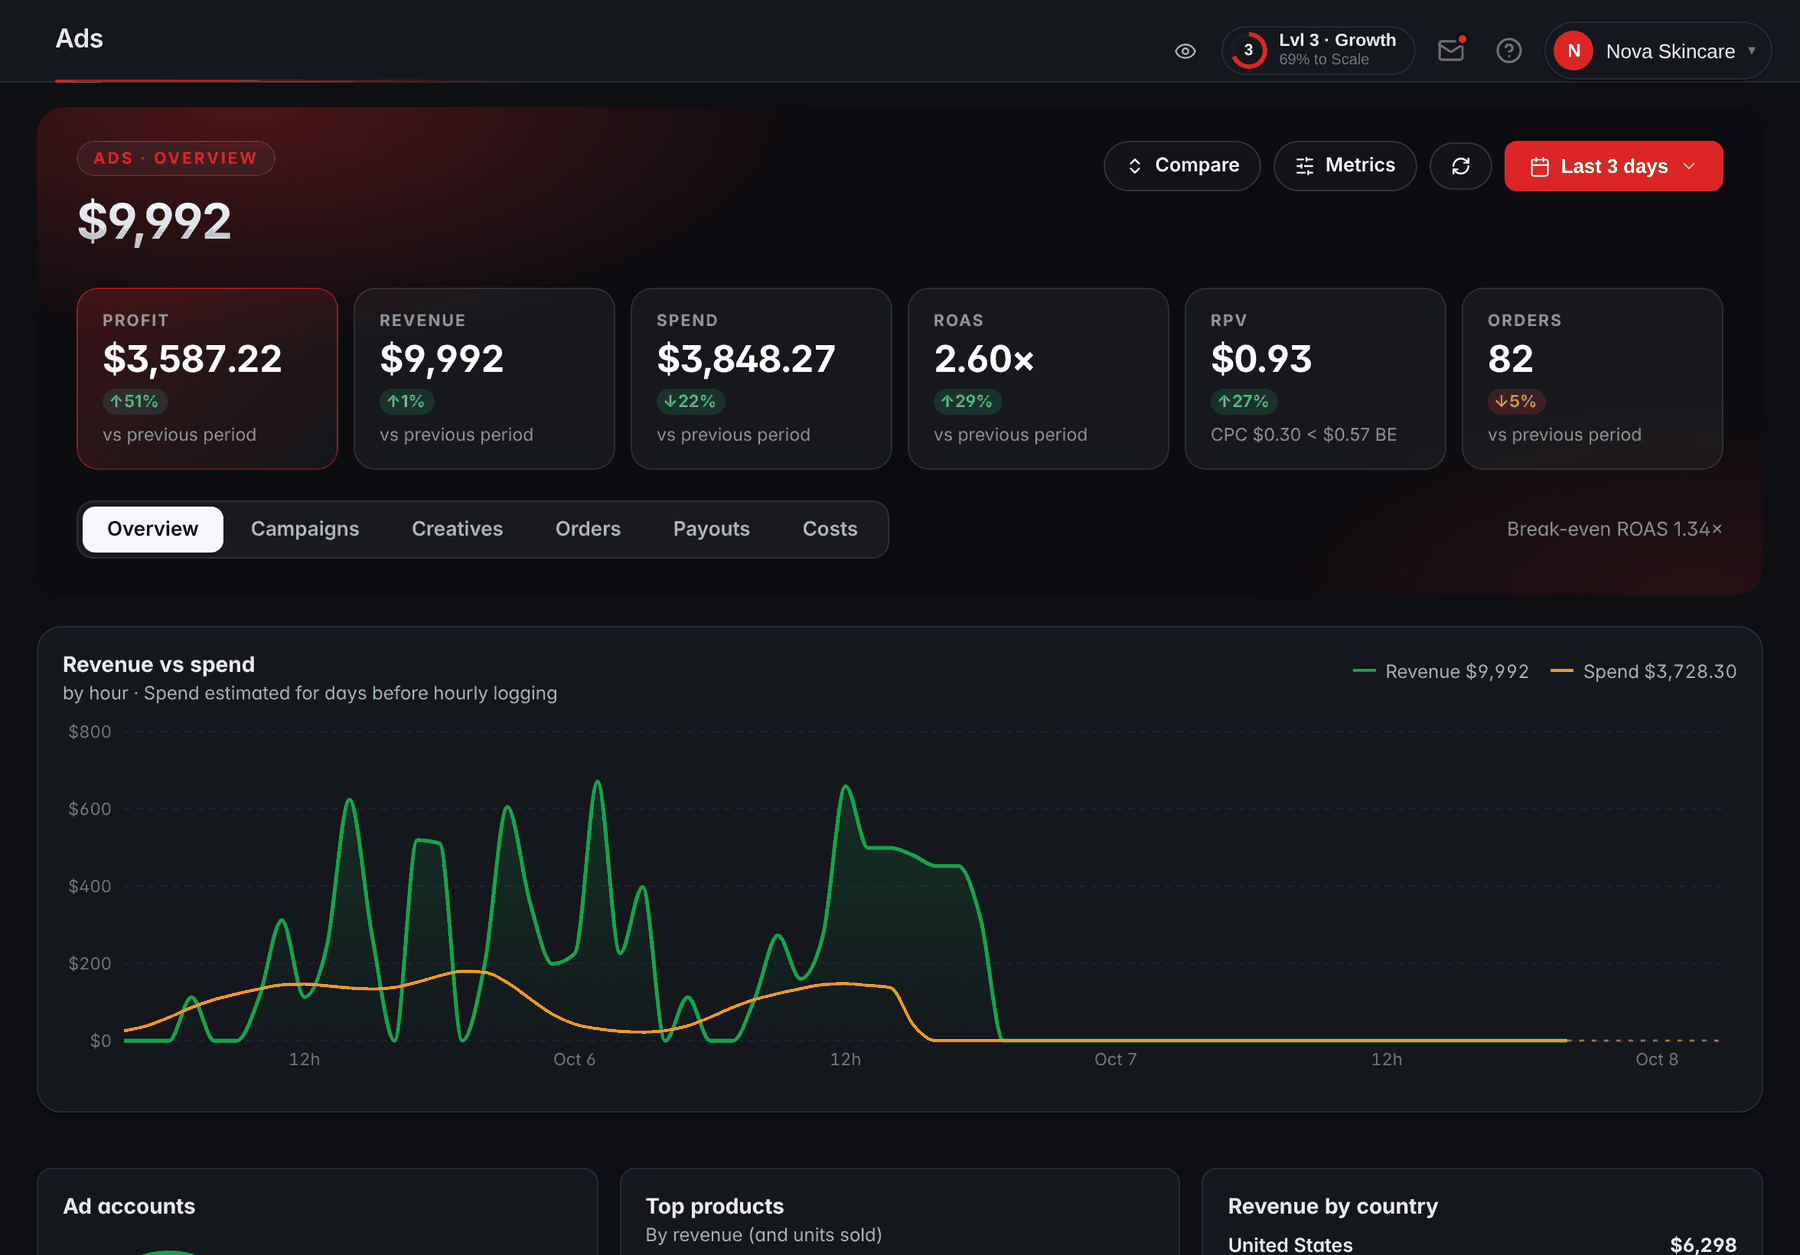Click the United States country row
Screen dimensions: 1800x1255
(x=1482, y=1244)
